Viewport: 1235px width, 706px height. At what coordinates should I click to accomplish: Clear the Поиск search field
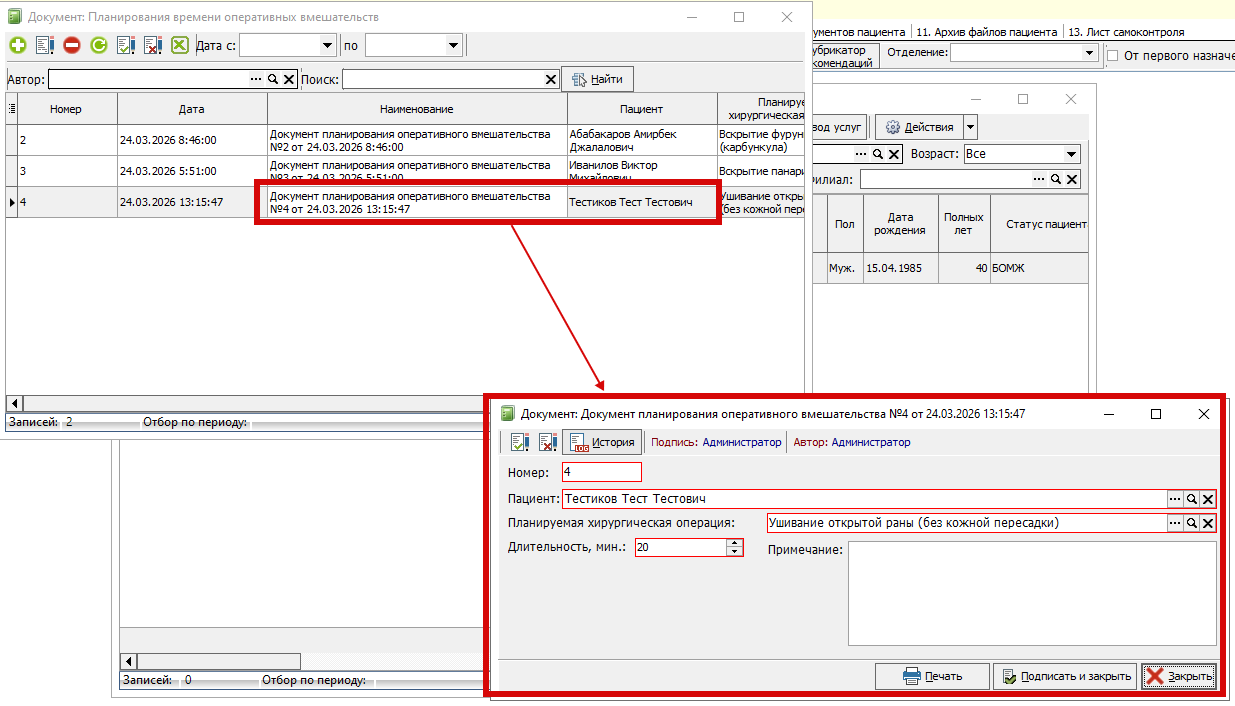551,79
